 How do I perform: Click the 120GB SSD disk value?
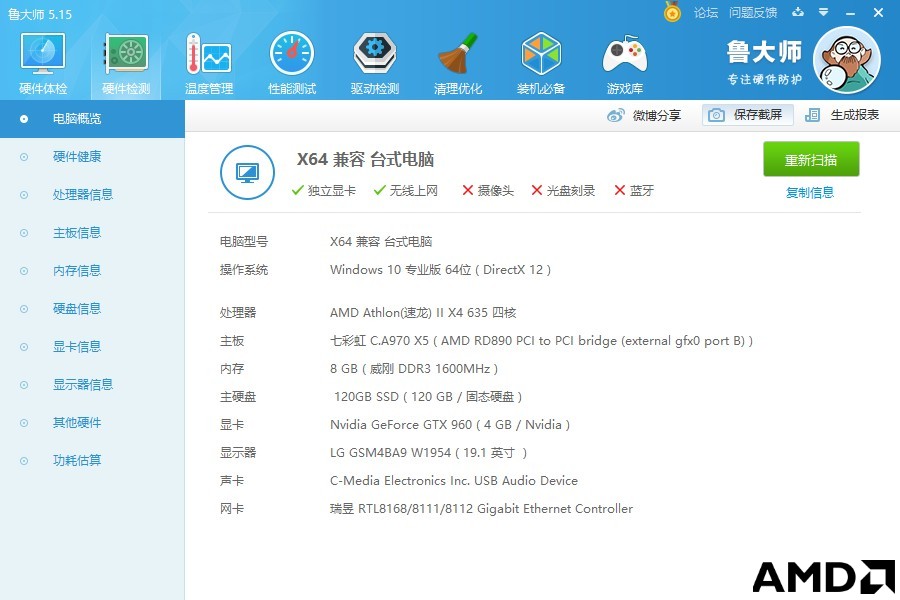428,397
